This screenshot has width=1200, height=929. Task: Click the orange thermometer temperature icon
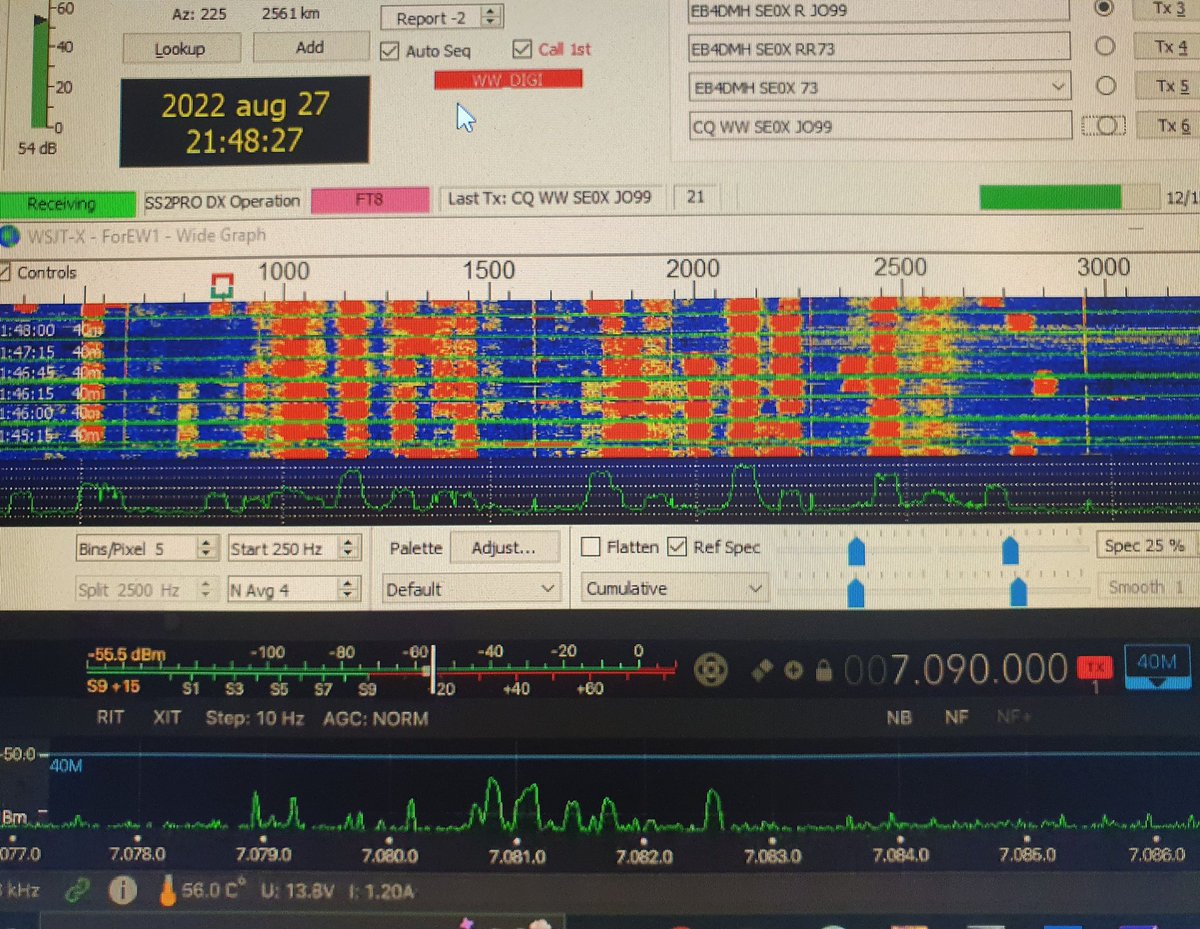point(166,891)
